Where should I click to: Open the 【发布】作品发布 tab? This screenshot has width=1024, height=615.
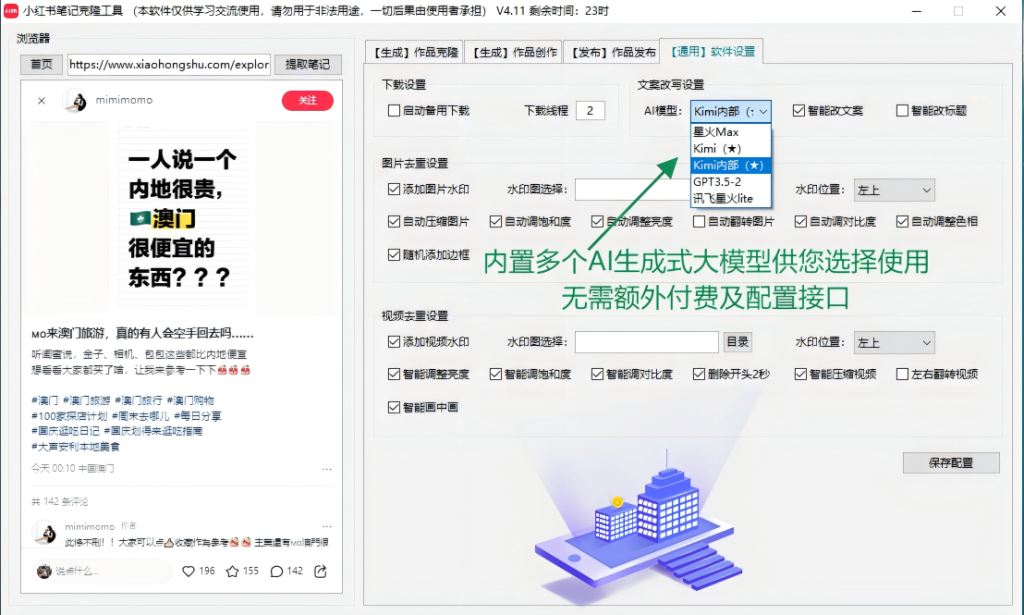point(614,52)
